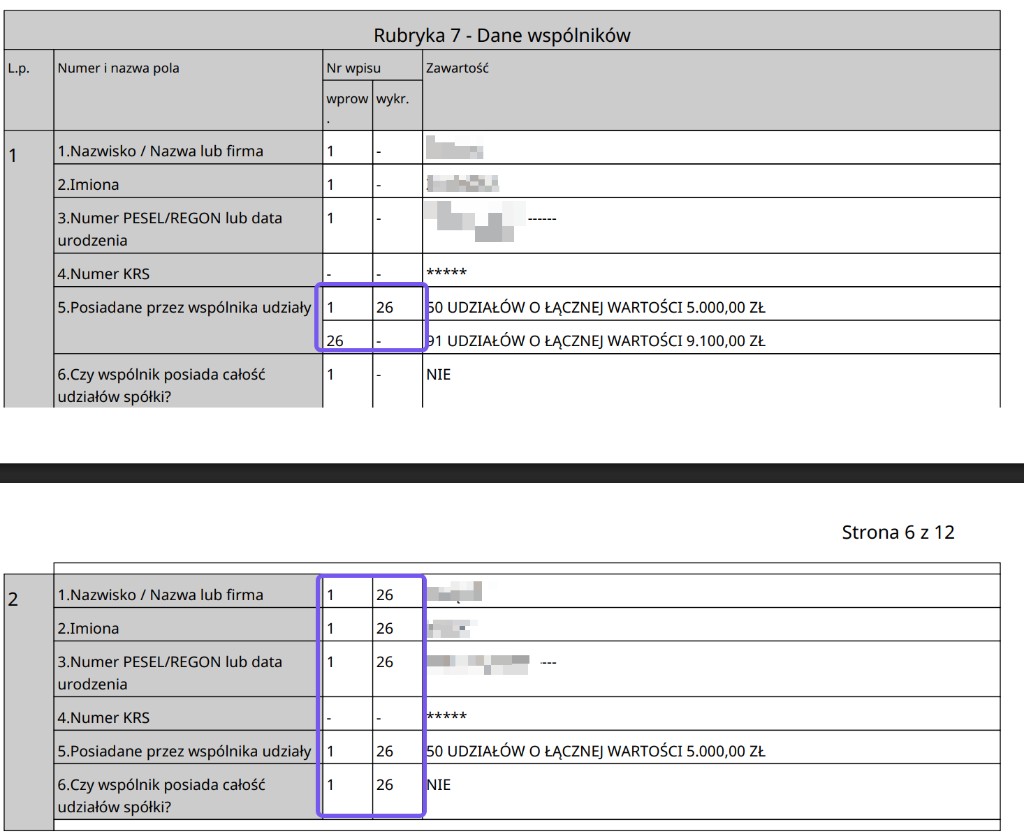Click the 'Zawartość' column header

[x=457, y=68]
